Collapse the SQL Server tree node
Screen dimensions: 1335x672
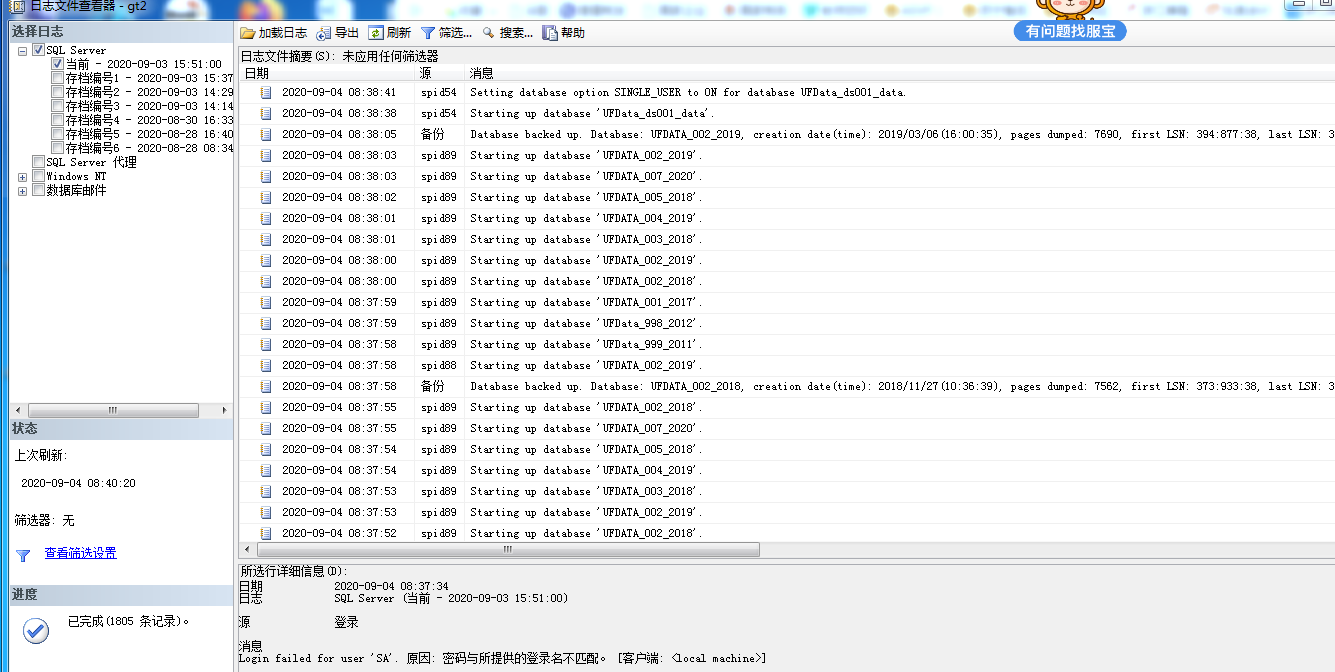[22, 51]
